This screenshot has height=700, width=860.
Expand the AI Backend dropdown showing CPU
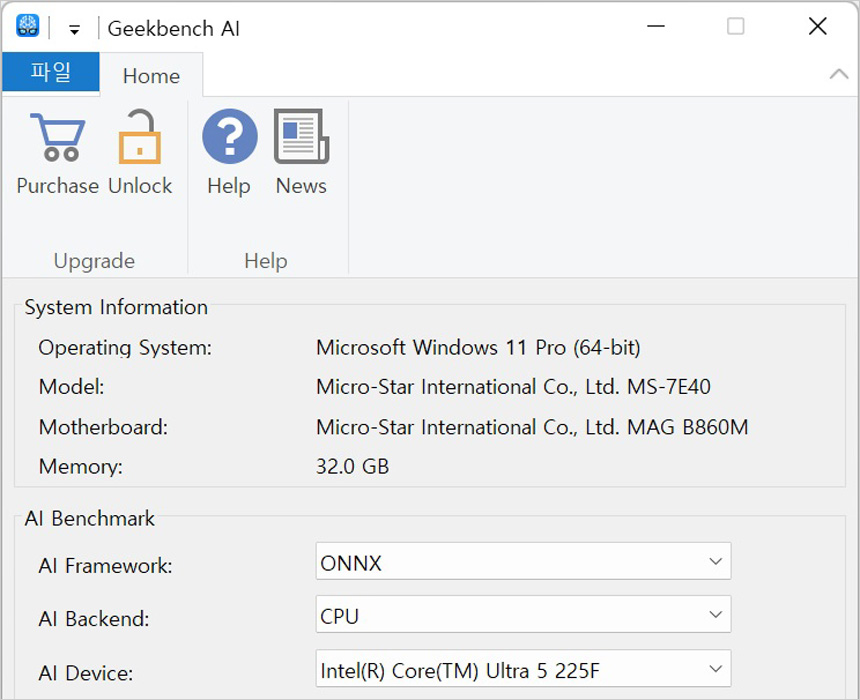tap(523, 615)
